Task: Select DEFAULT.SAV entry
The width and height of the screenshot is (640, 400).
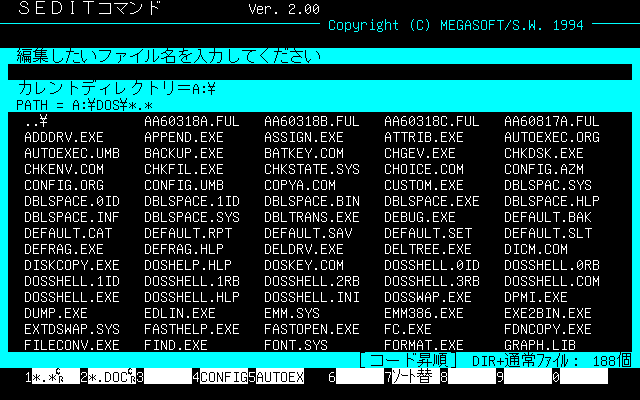Action: (308, 233)
